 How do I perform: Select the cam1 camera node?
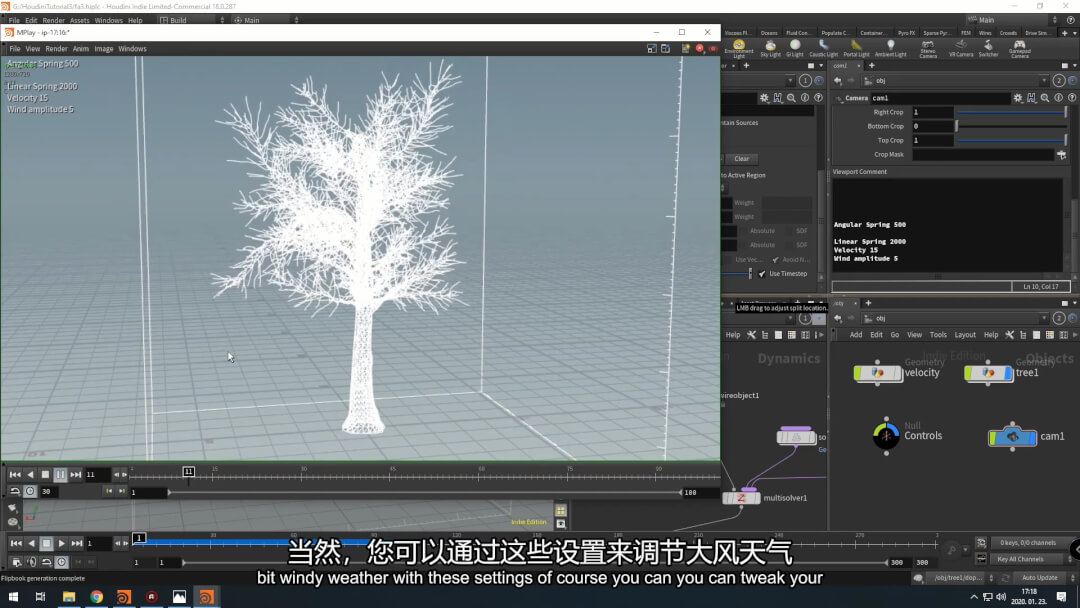1012,437
